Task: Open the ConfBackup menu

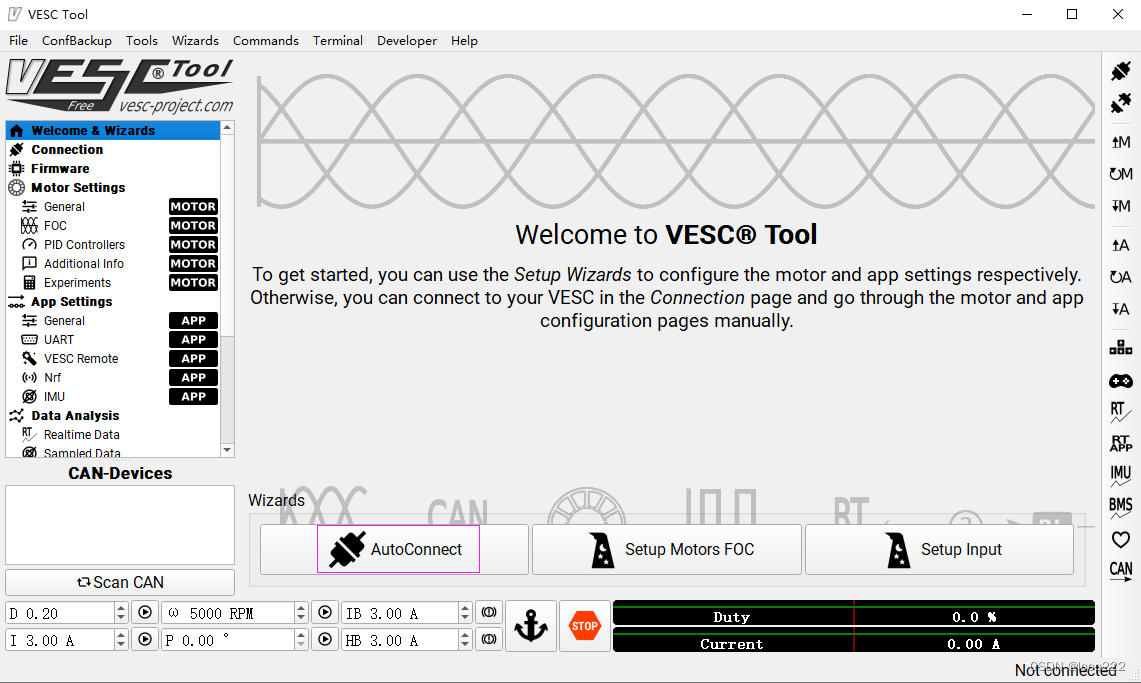Action: (x=76, y=41)
